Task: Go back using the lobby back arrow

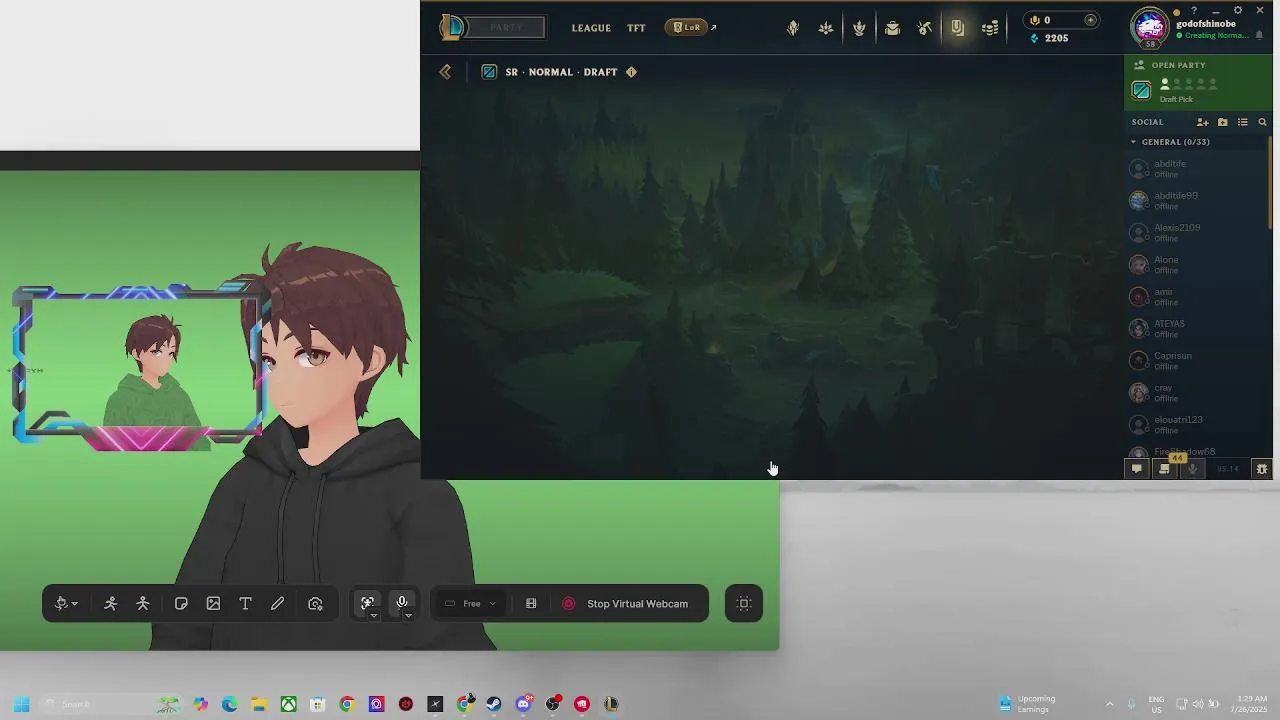Action: [445, 72]
